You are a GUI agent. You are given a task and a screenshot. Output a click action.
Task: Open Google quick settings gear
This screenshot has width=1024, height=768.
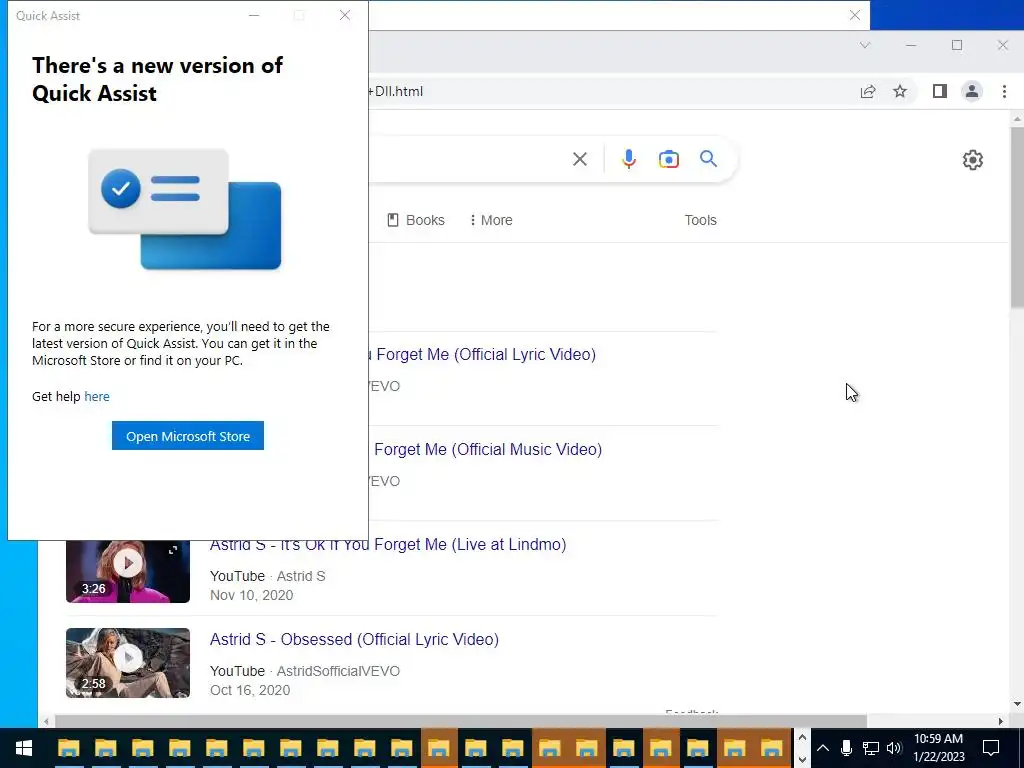point(972,159)
